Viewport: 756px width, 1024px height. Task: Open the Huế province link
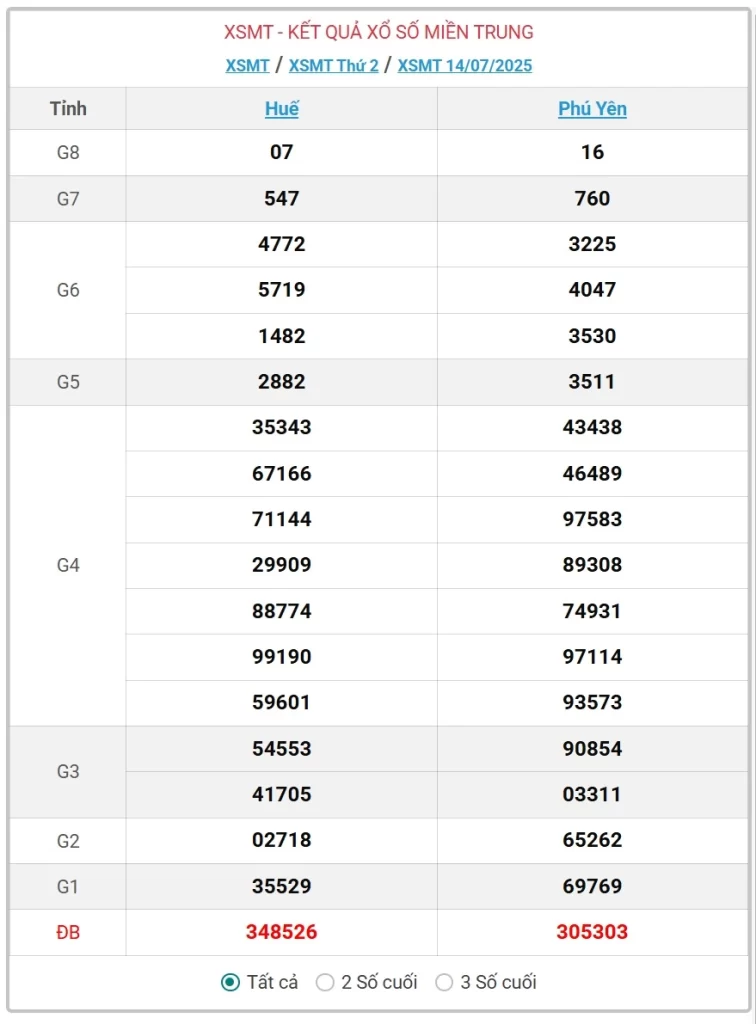[x=282, y=109]
